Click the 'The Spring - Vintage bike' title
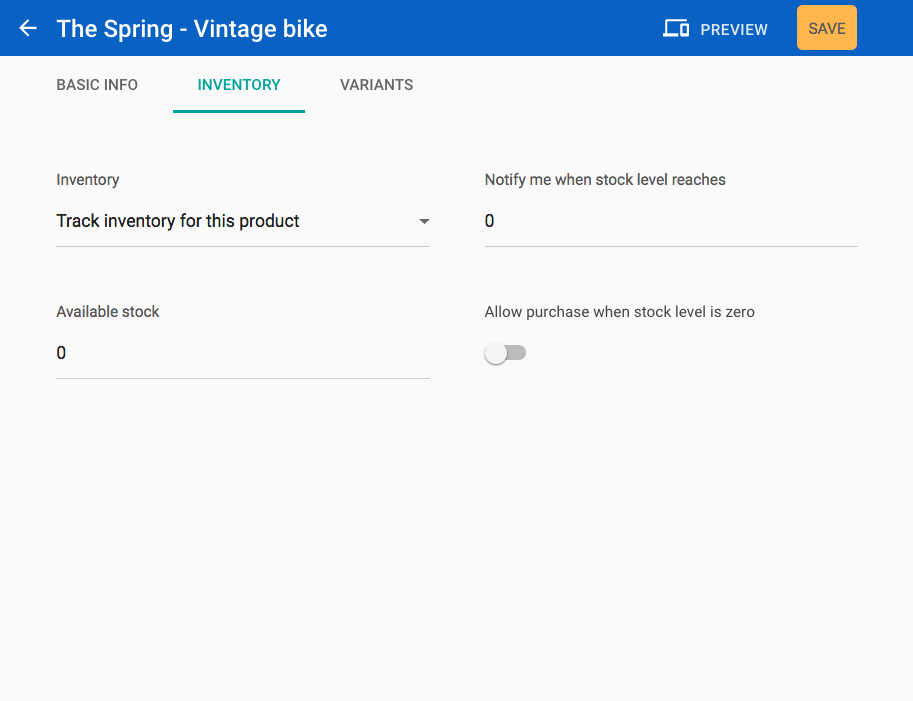This screenshot has width=913, height=701. tap(192, 29)
